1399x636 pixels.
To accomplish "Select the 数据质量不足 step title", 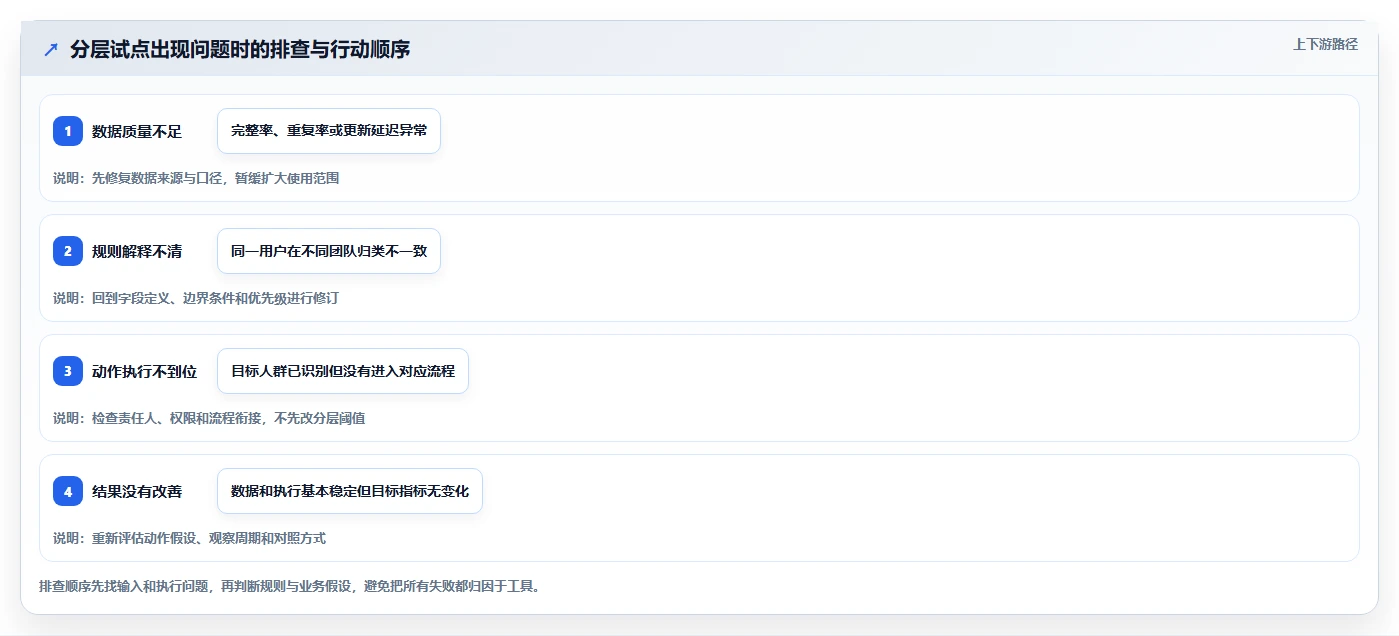I will tap(137, 131).
